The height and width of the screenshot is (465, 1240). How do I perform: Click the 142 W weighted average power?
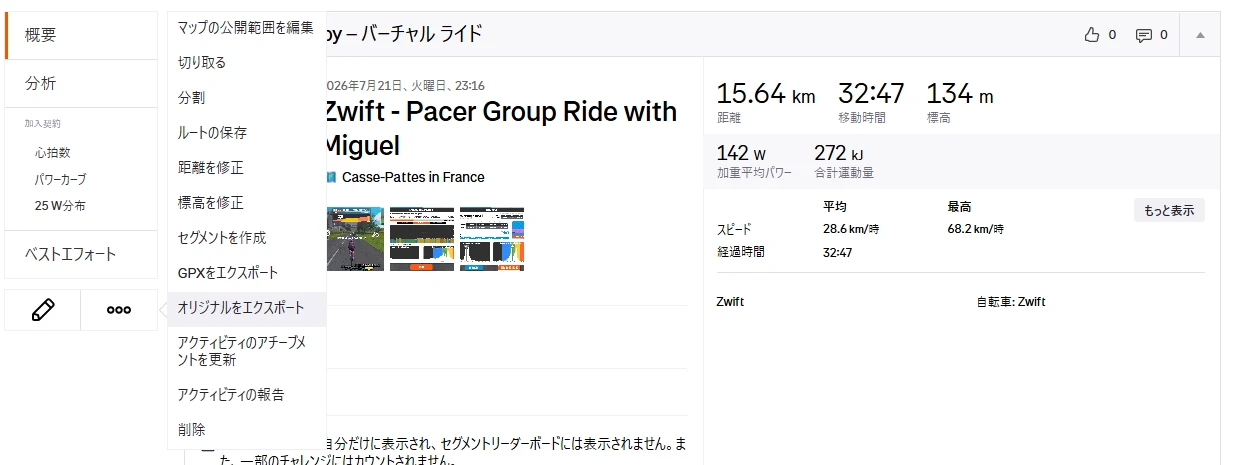[741, 153]
